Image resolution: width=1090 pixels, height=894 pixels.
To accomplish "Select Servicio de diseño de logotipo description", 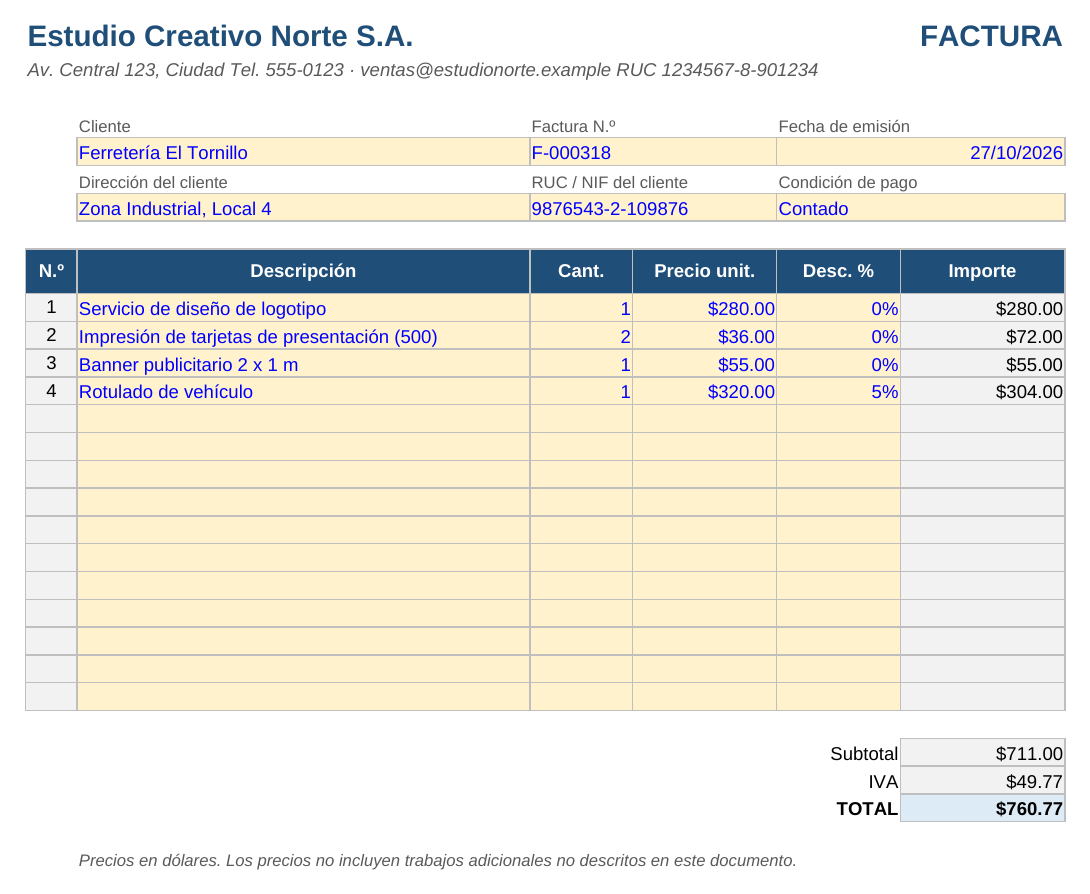I will [x=303, y=308].
